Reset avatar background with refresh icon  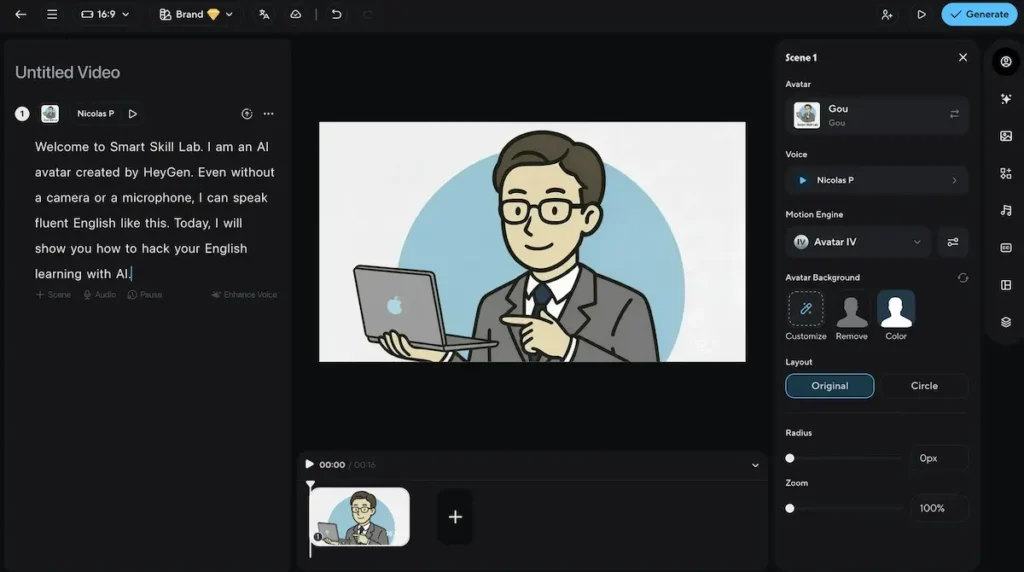(x=963, y=278)
